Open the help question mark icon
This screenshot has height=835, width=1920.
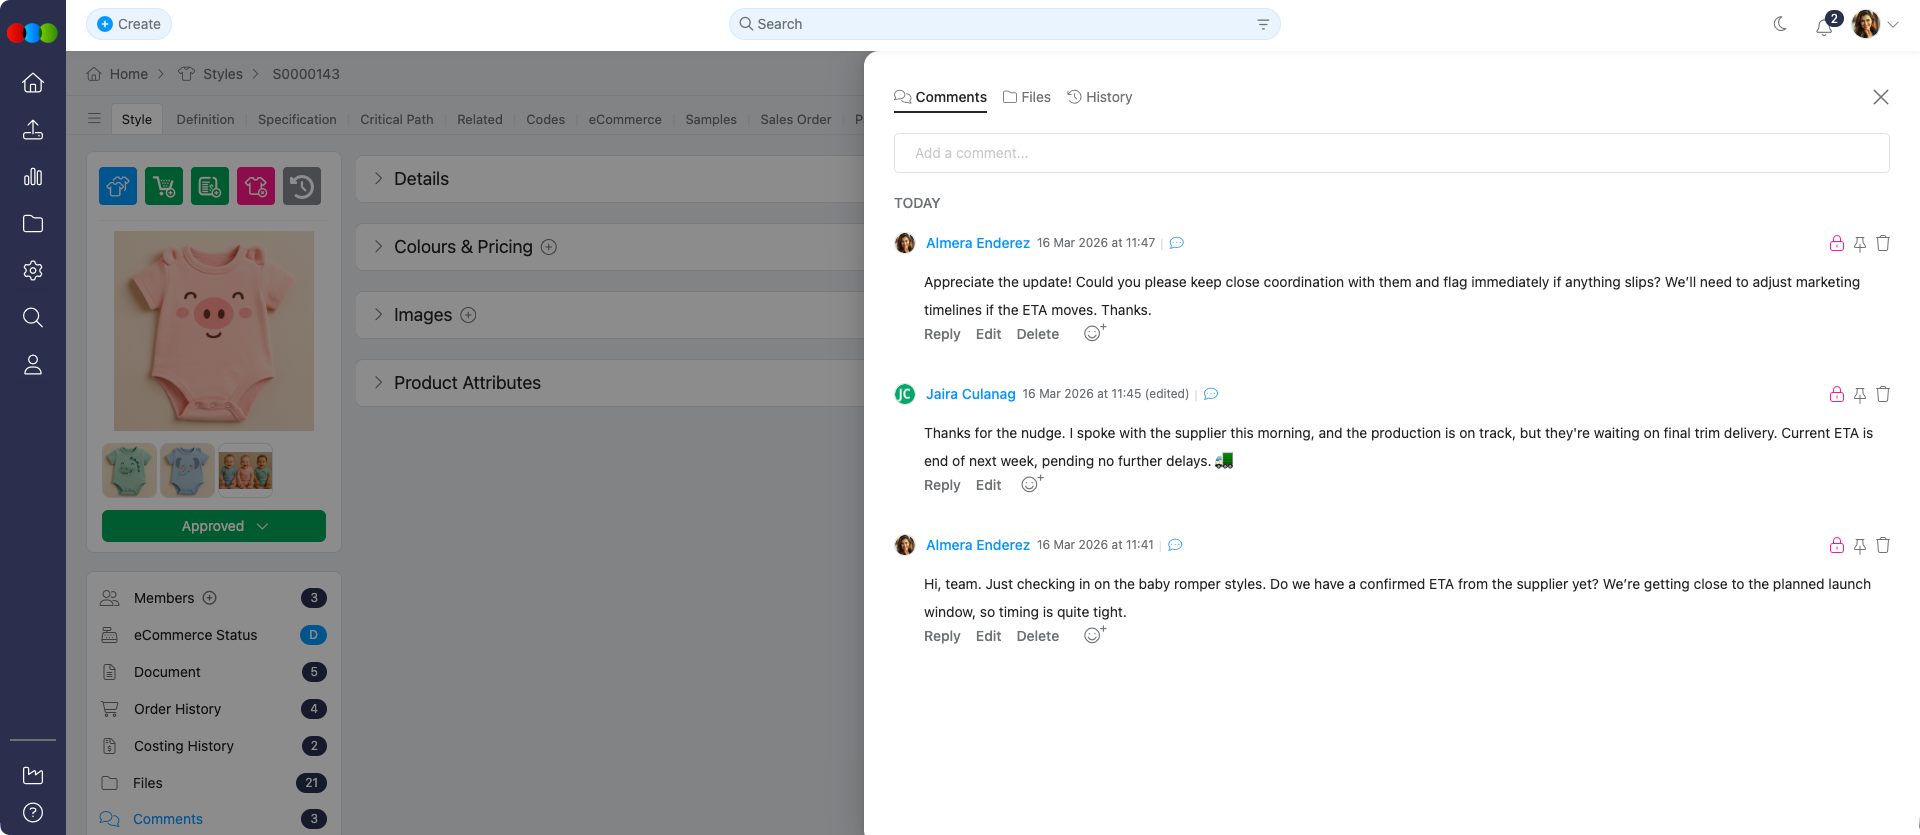[x=33, y=812]
